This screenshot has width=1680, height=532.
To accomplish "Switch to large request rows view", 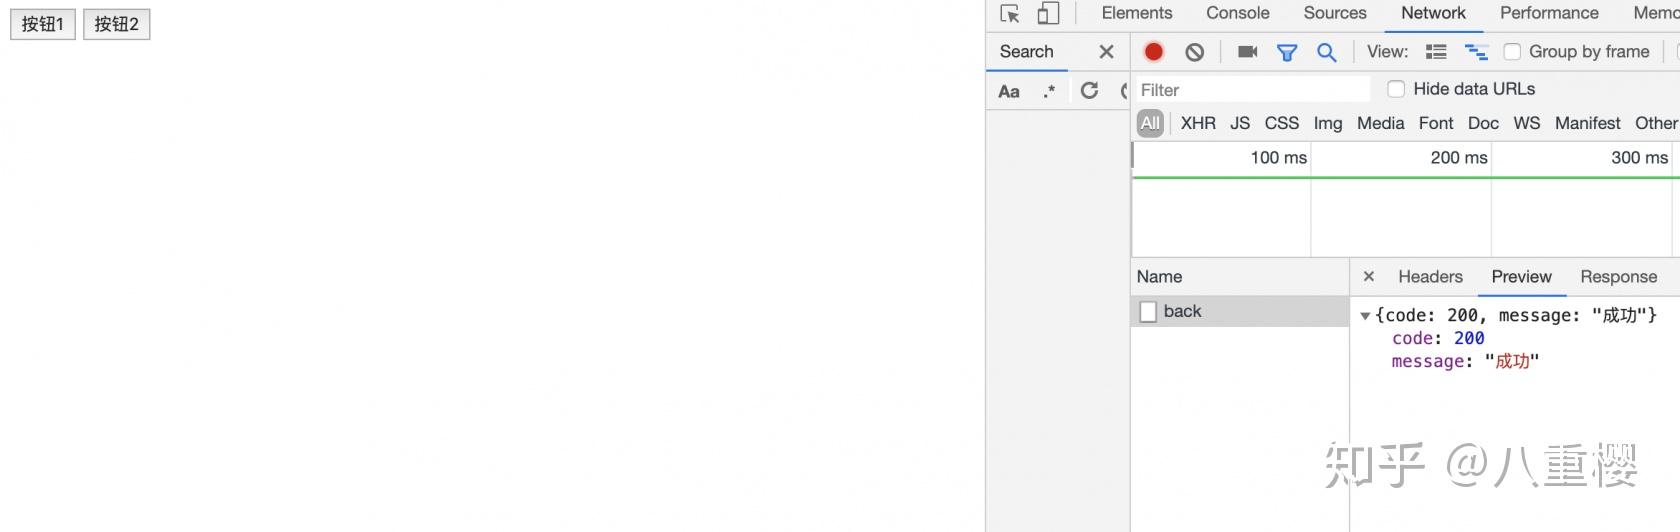I will [x=1436, y=52].
